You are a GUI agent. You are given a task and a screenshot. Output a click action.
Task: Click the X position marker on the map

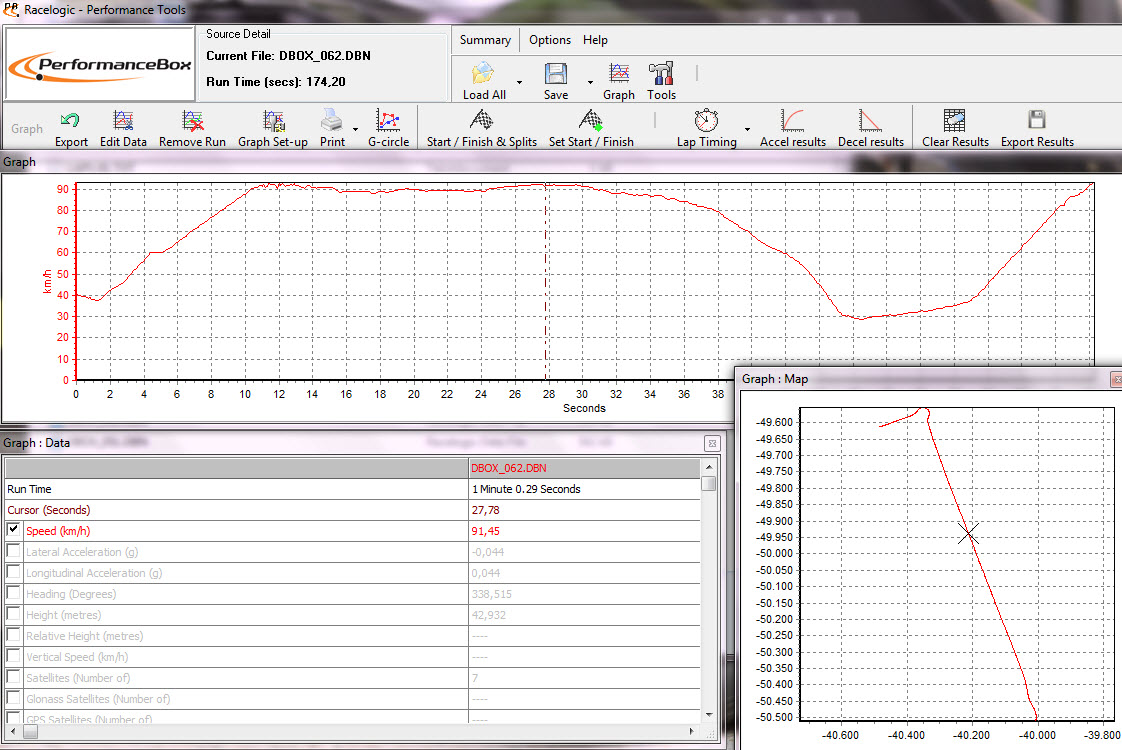click(968, 533)
